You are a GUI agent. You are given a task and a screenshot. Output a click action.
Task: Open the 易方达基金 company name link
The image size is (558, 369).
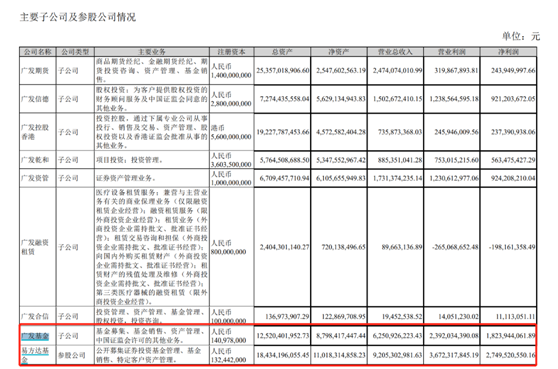tap(35, 355)
